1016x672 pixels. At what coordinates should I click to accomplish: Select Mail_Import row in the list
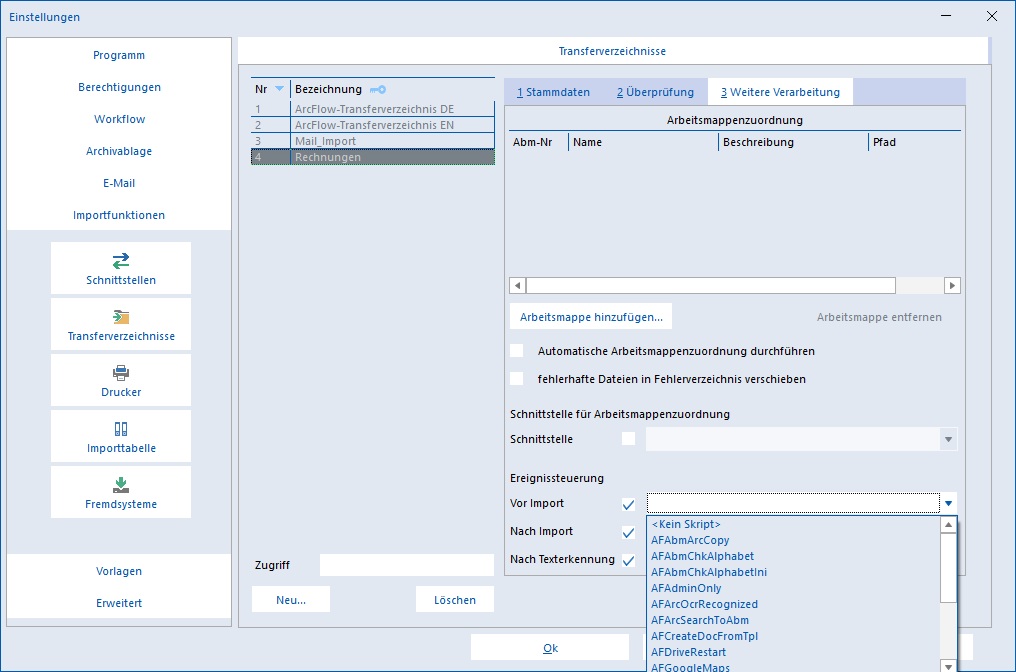373,141
